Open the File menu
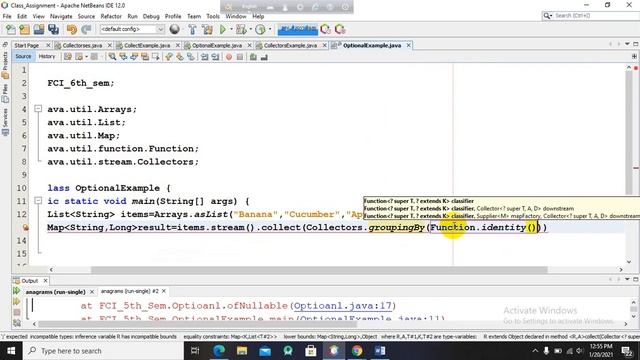The image size is (640, 360). click(7, 16)
